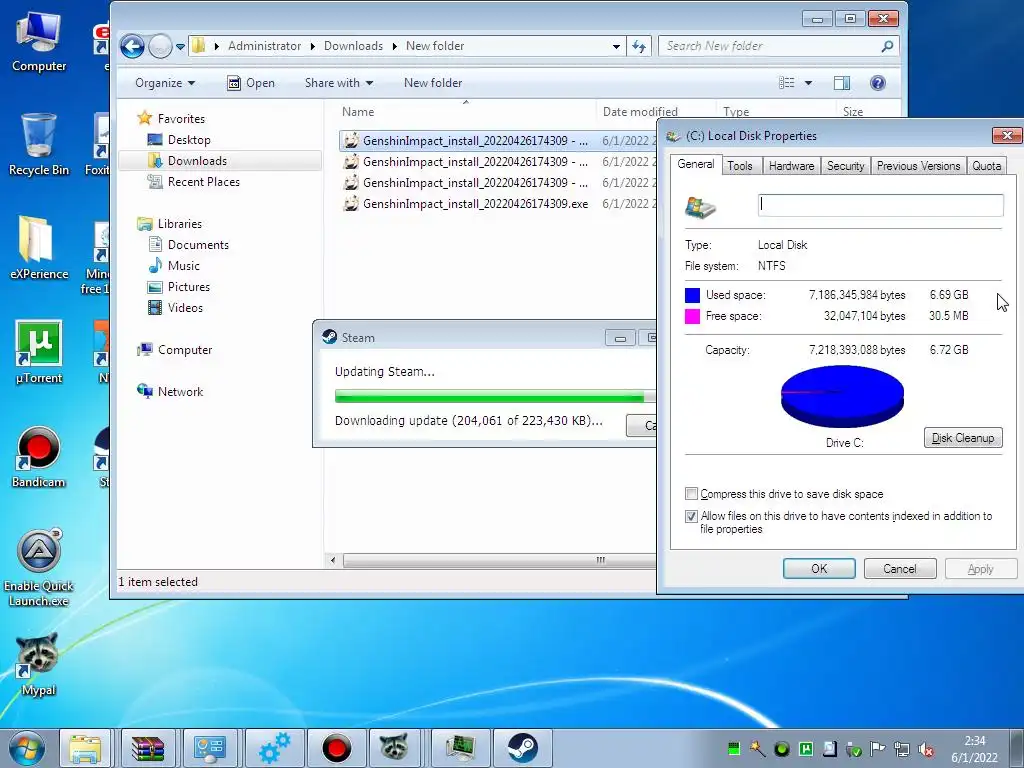Viewport: 1024px width, 768px height.
Task: Launch the Bandicam desktop shortcut
Action: coord(39,457)
